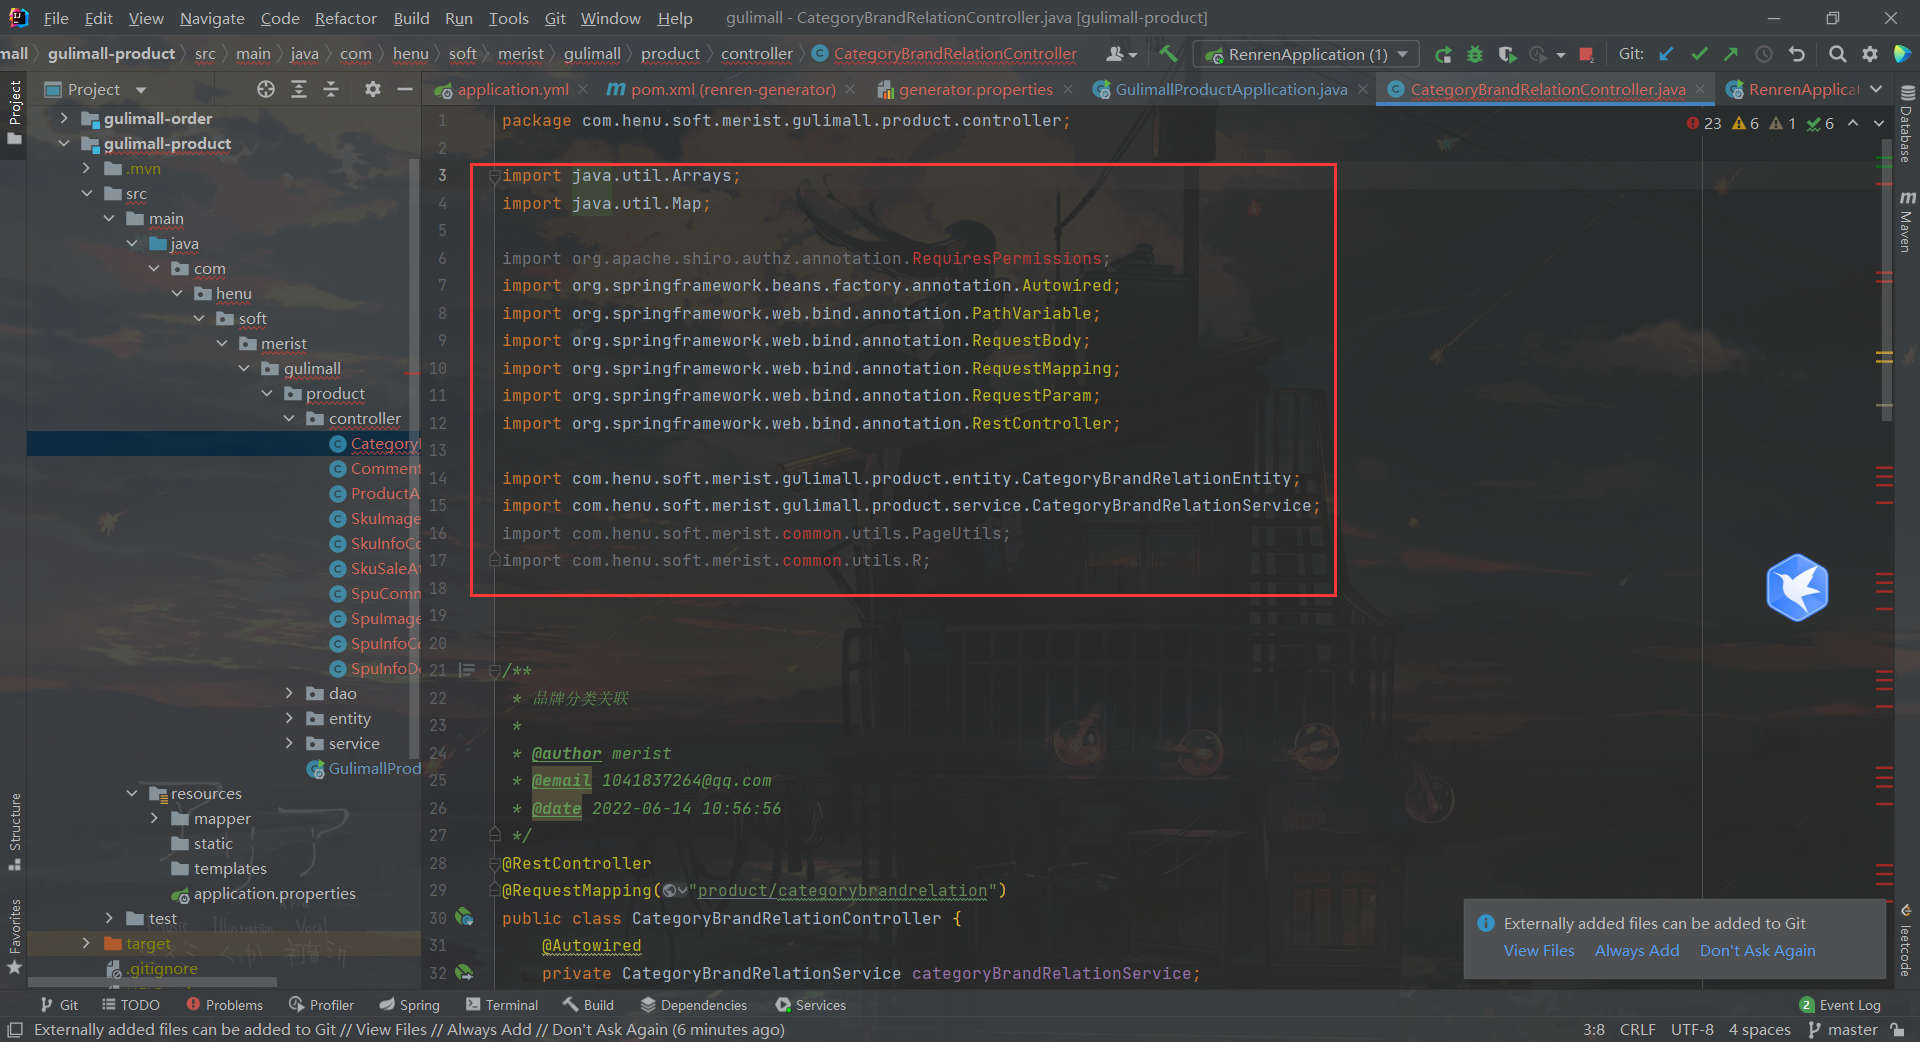Update project with Git blue arrow
The height and width of the screenshot is (1042, 1920).
click(x=1667, y=54)
